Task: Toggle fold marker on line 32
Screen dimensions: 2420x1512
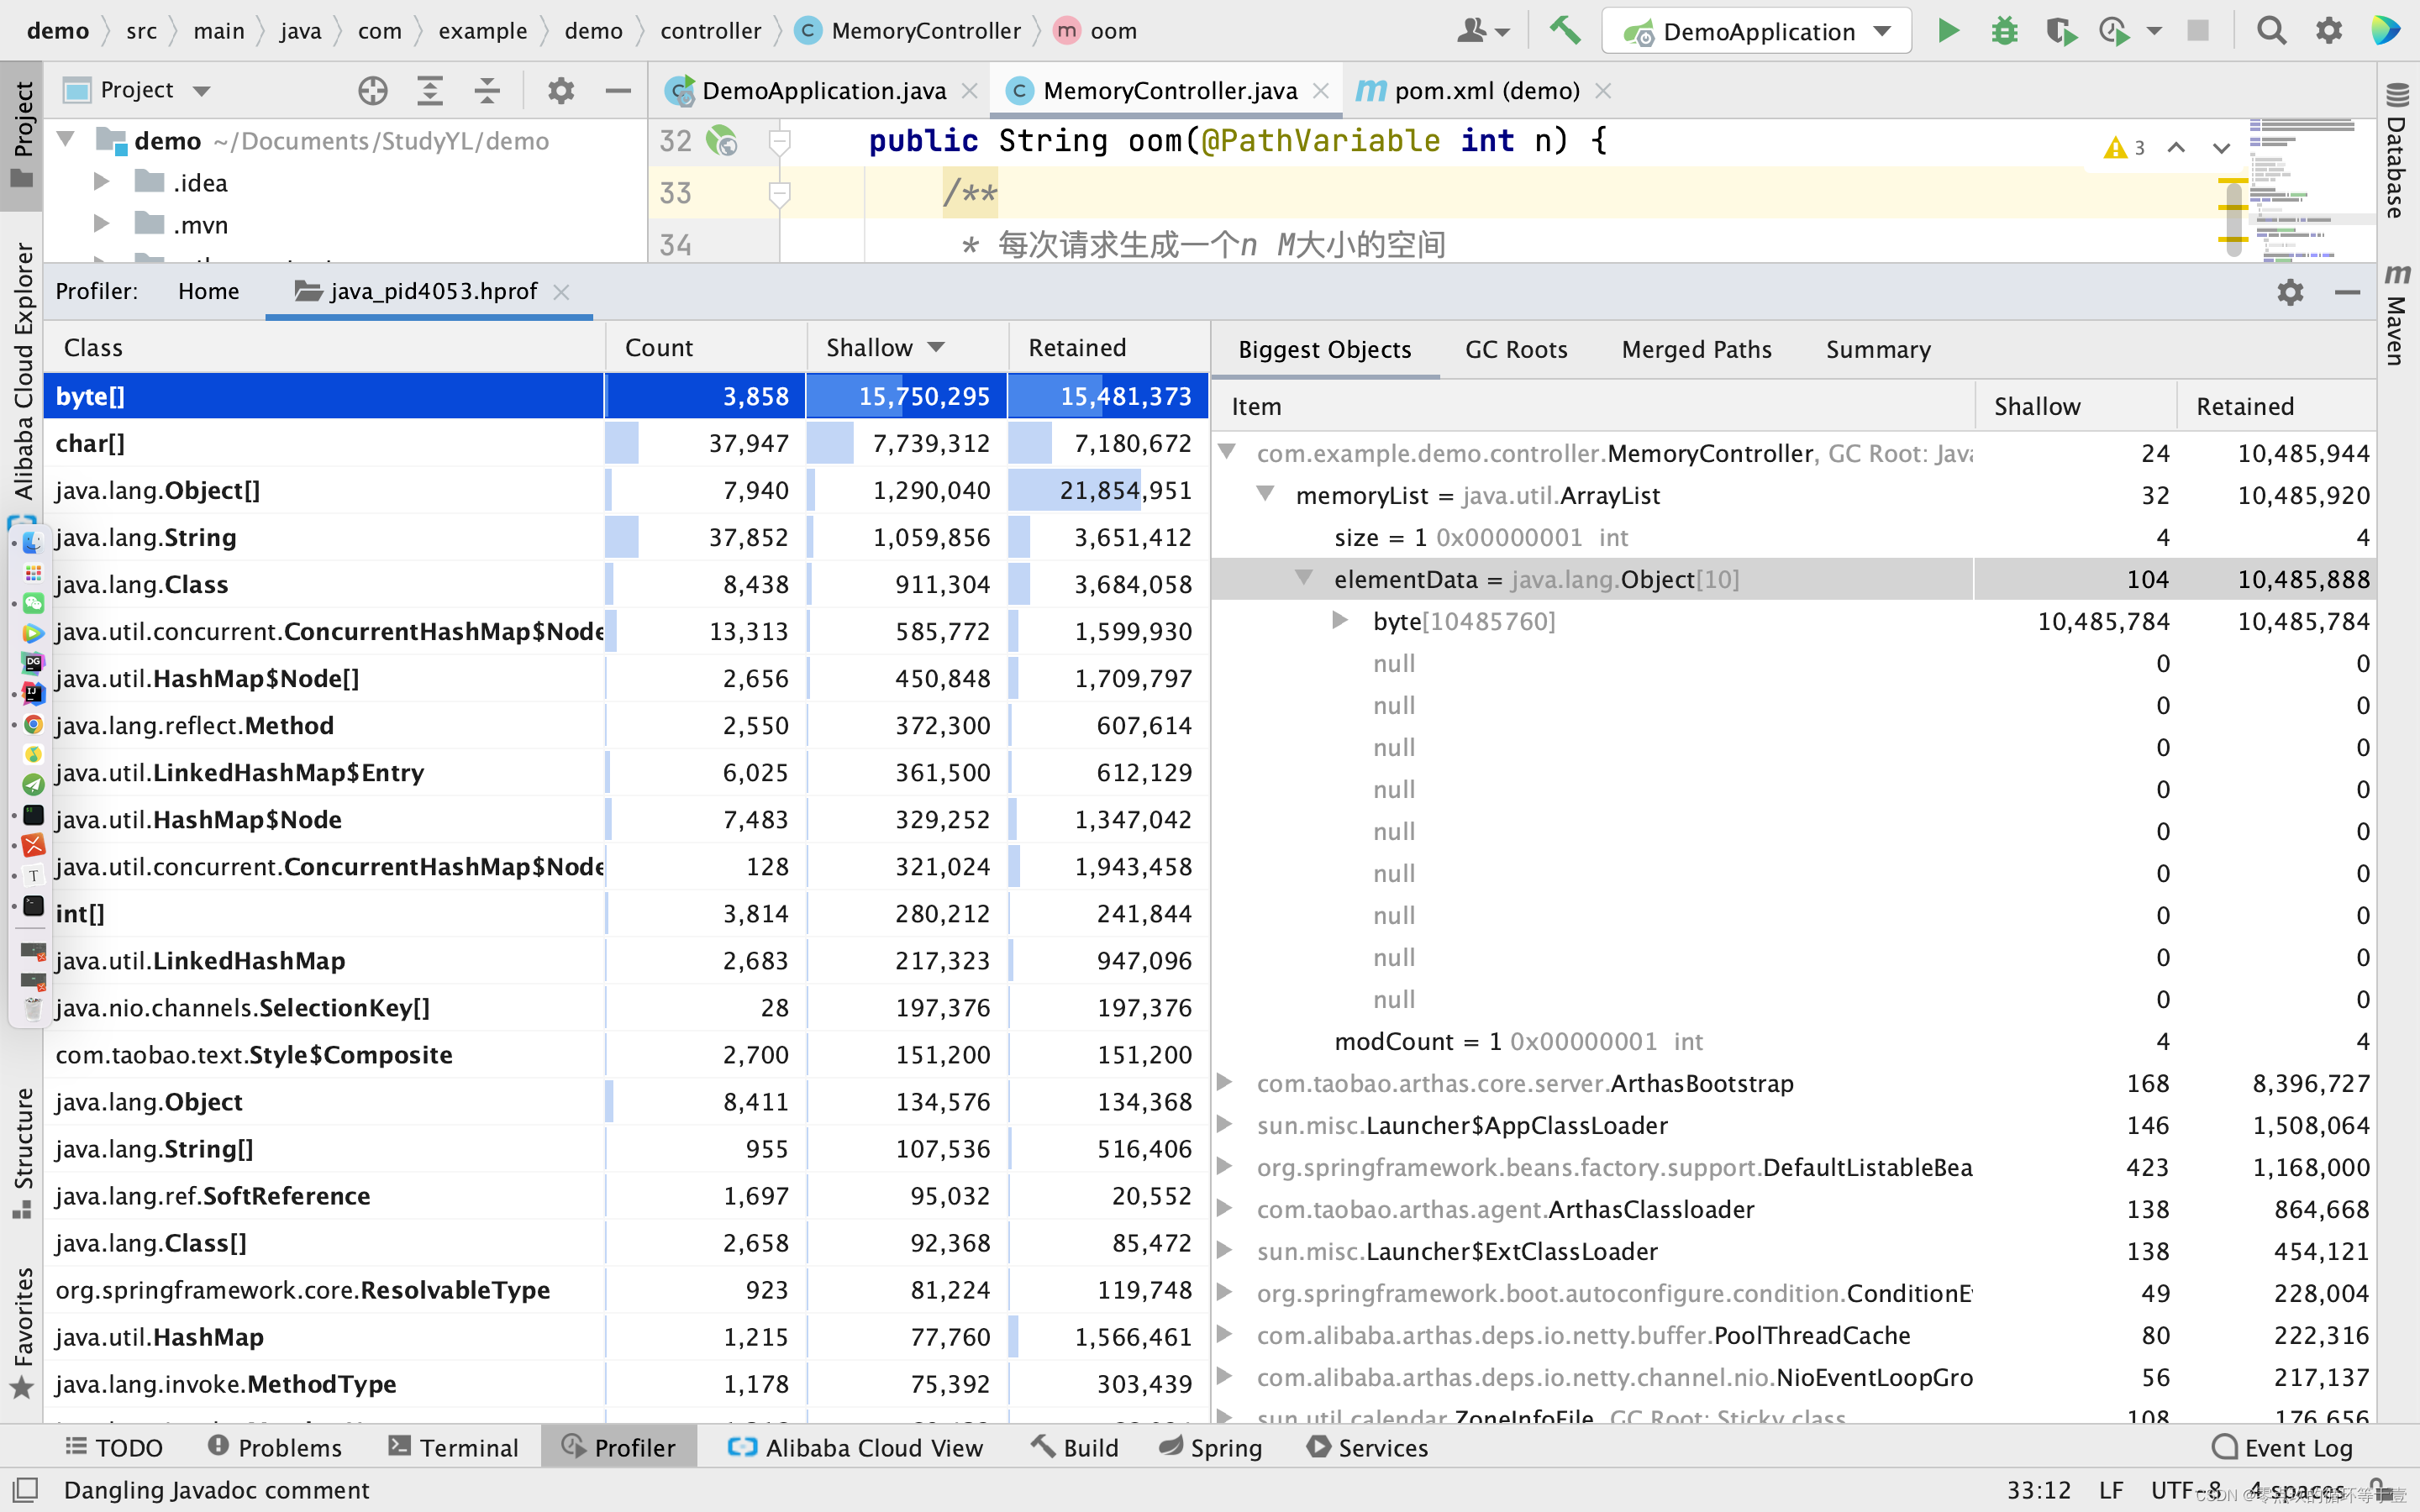Action: 779,141
